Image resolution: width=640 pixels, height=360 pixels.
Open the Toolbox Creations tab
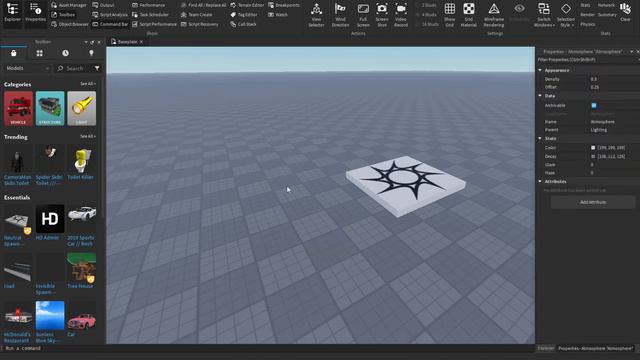[91, 53]
